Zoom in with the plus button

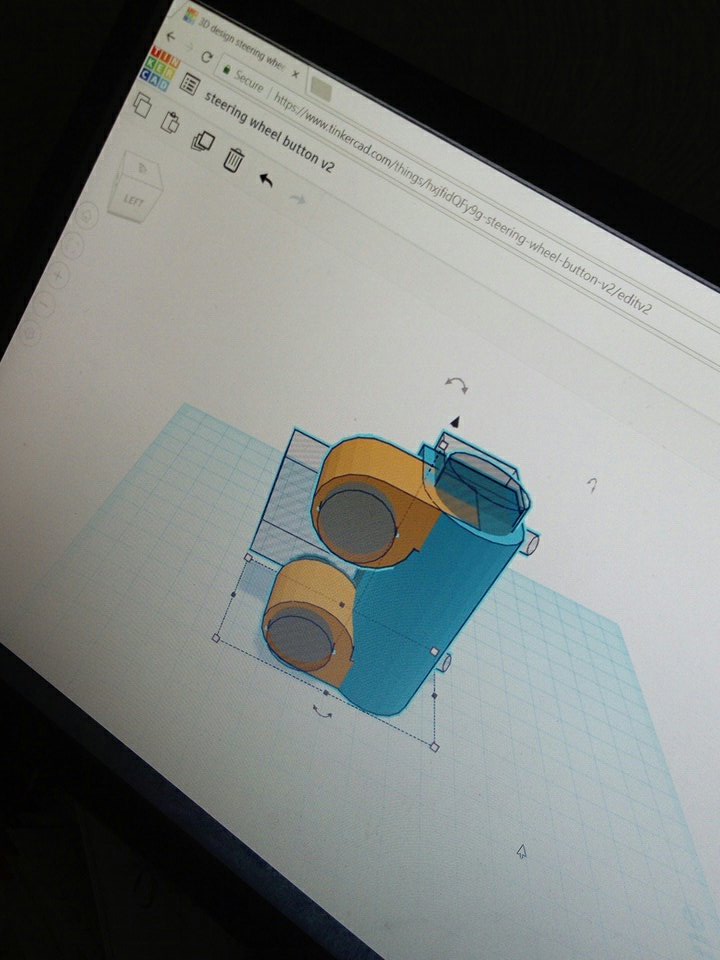tap(58, 275)
